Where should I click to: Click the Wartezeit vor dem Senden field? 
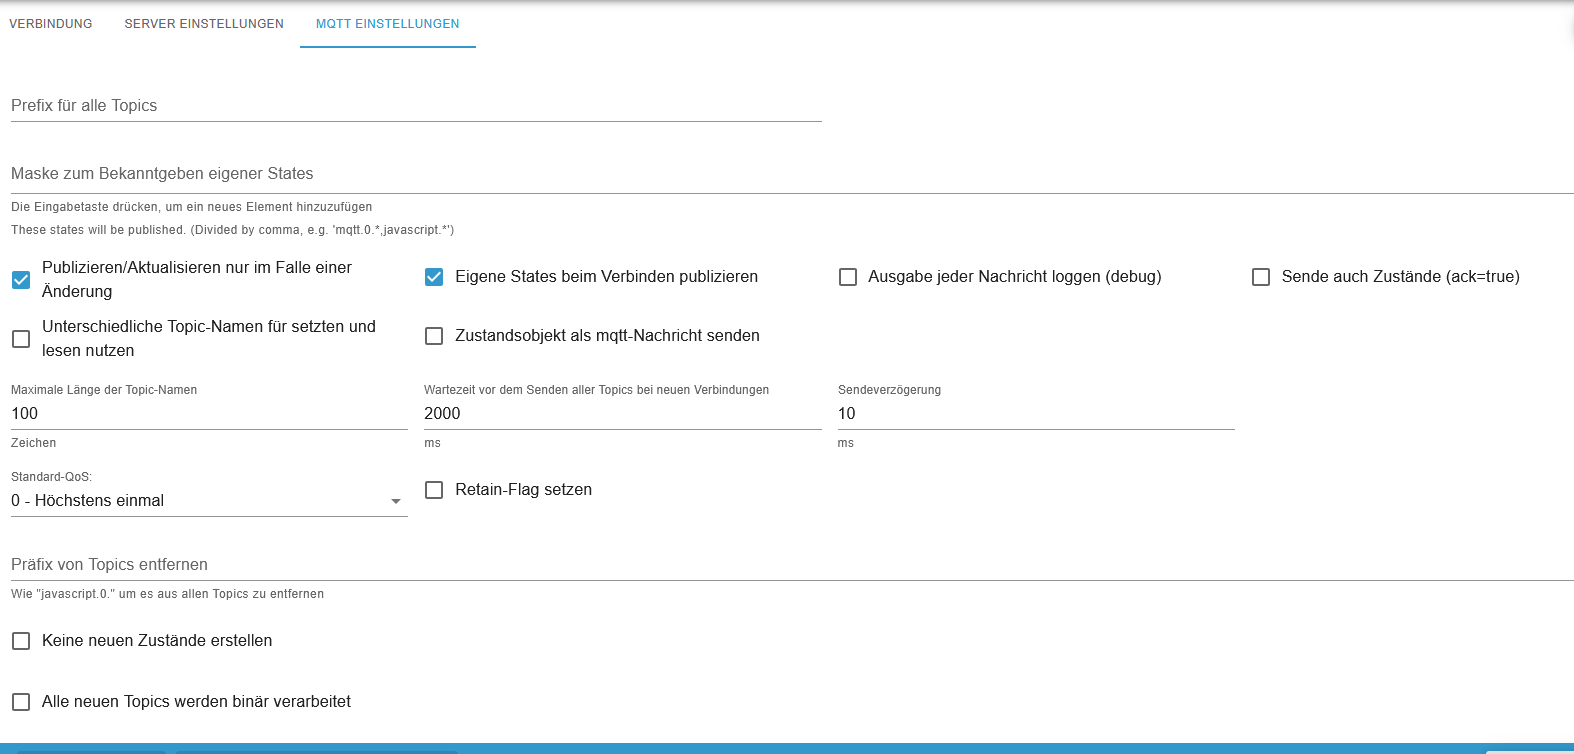pyautogui.click(x=622, y=414)
